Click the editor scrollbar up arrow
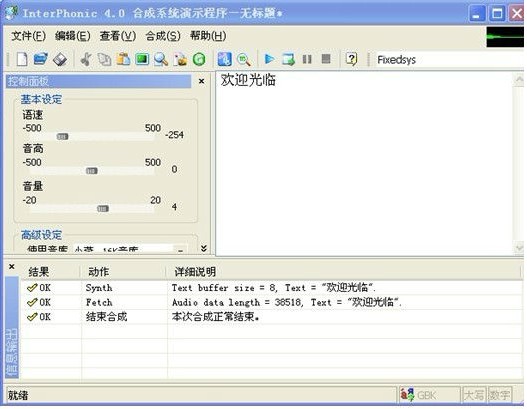The height and width of the screenshot is (409, 527). click(x=519, y=79)
